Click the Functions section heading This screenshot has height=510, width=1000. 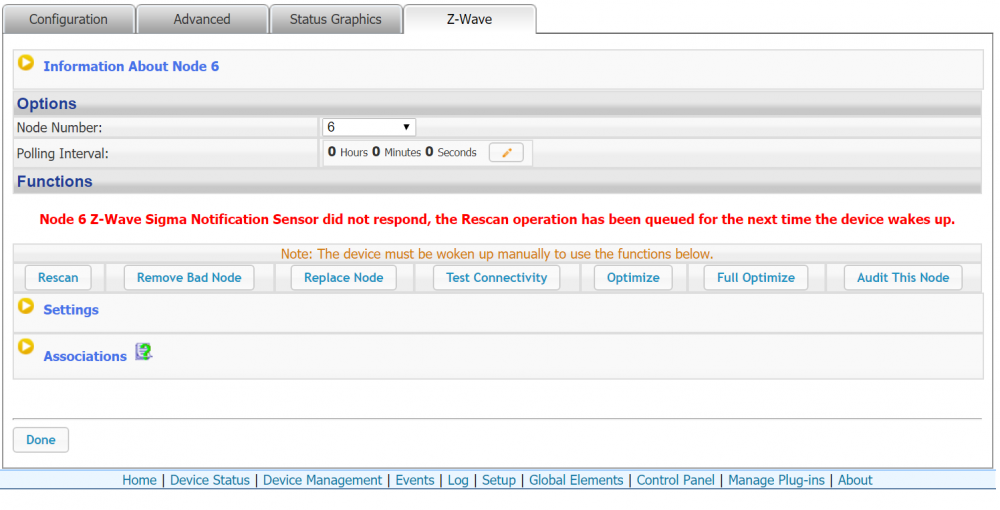(54, 181)
